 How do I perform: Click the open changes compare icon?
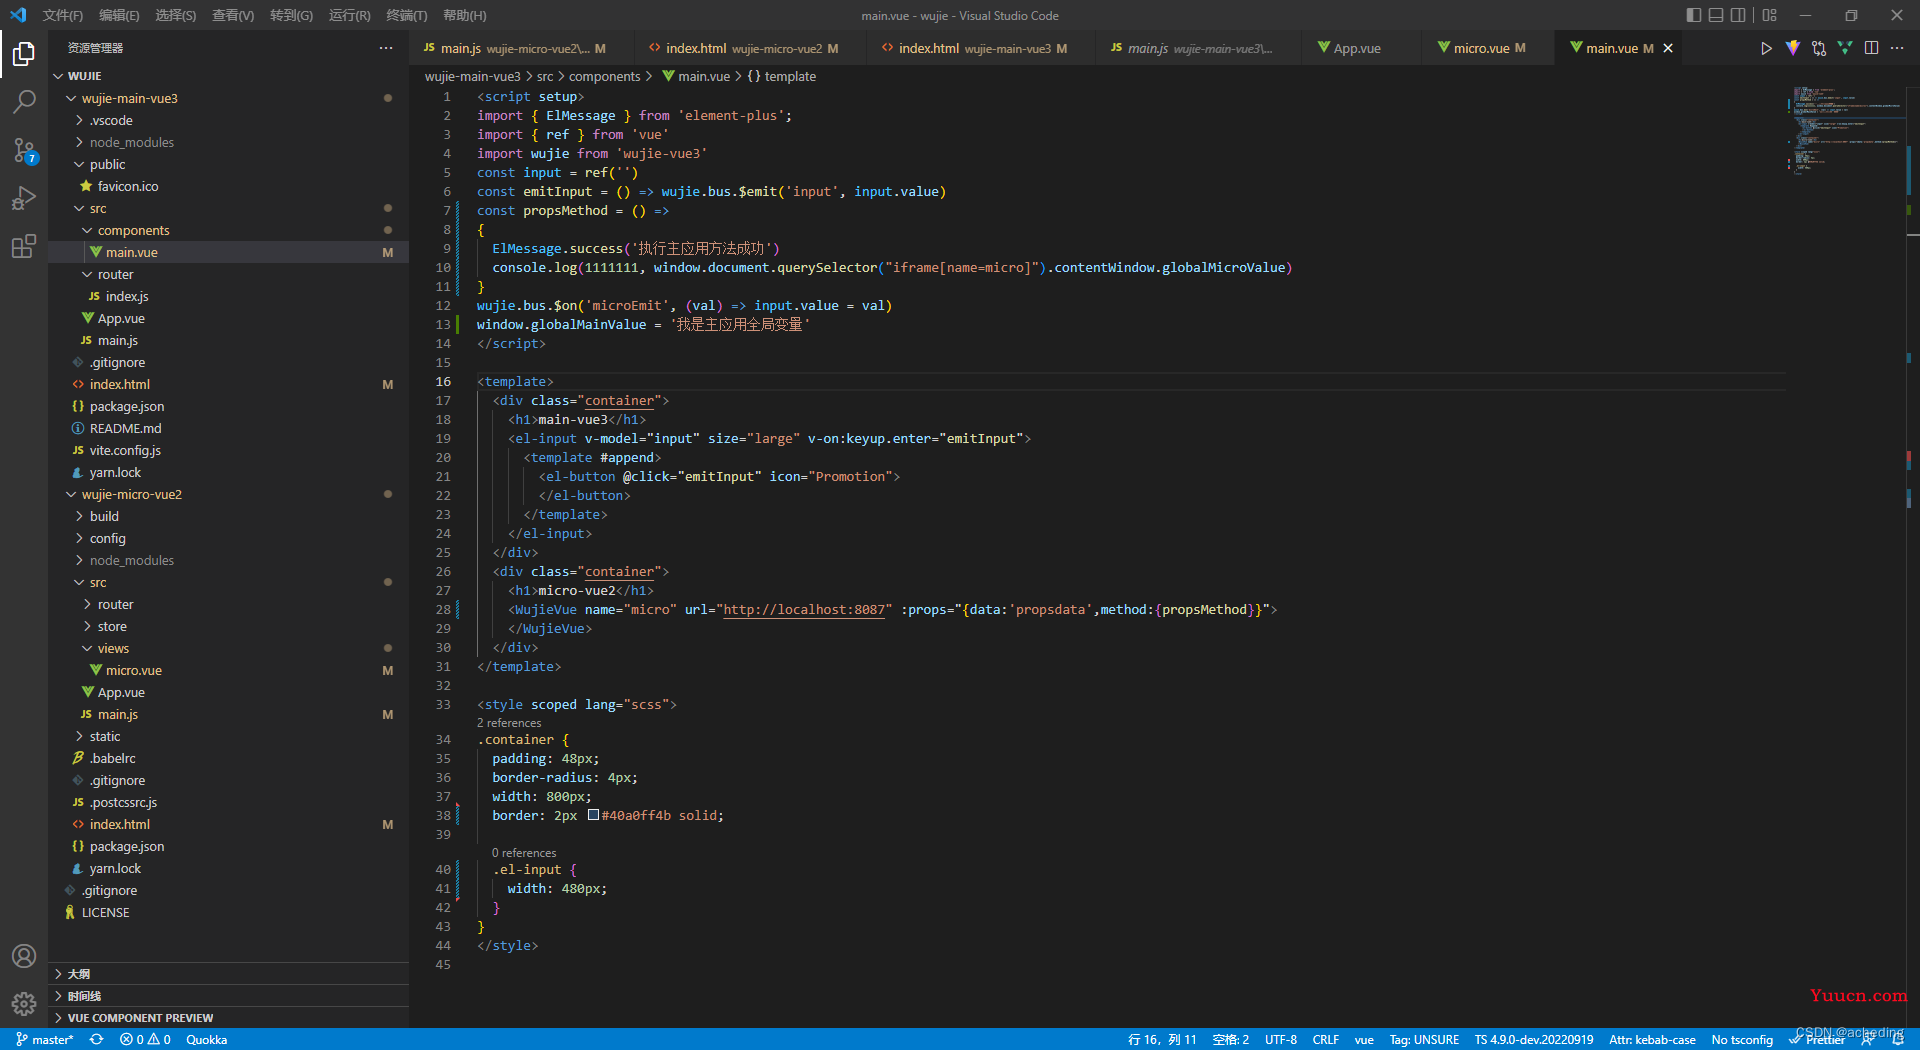1818,48
